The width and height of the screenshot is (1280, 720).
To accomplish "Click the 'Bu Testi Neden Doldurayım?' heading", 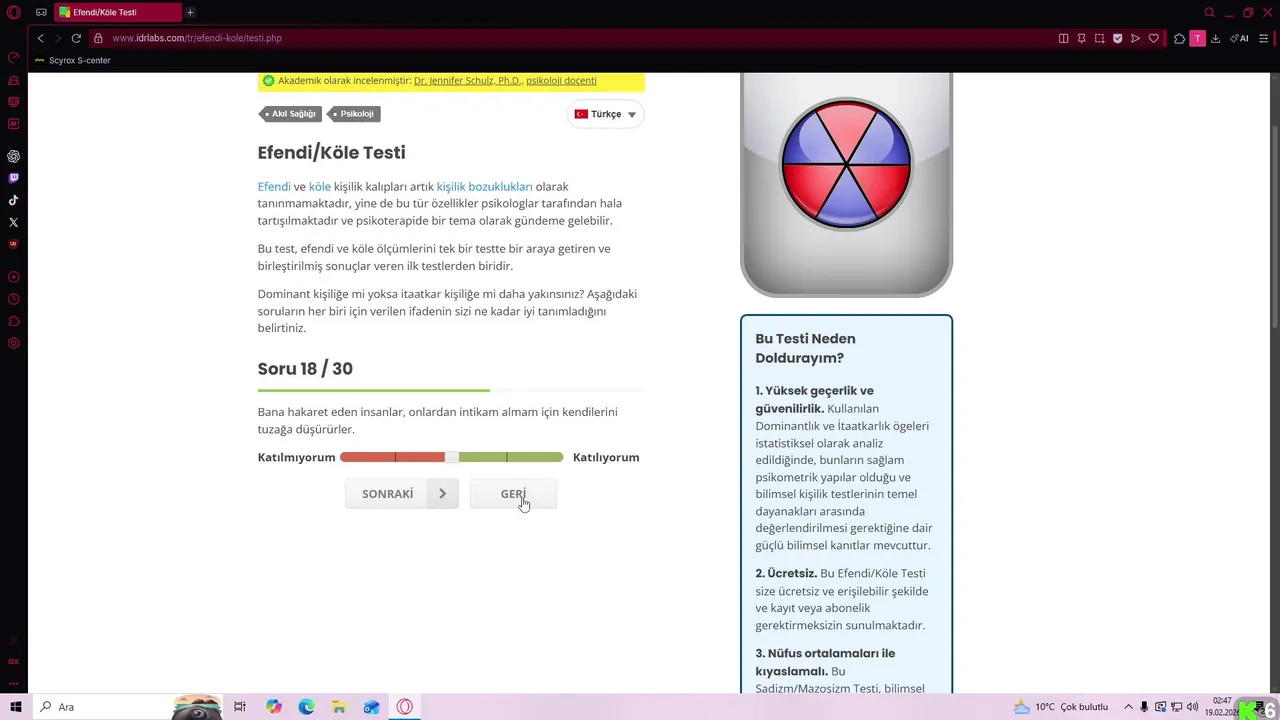I will [x=806, y=348].
